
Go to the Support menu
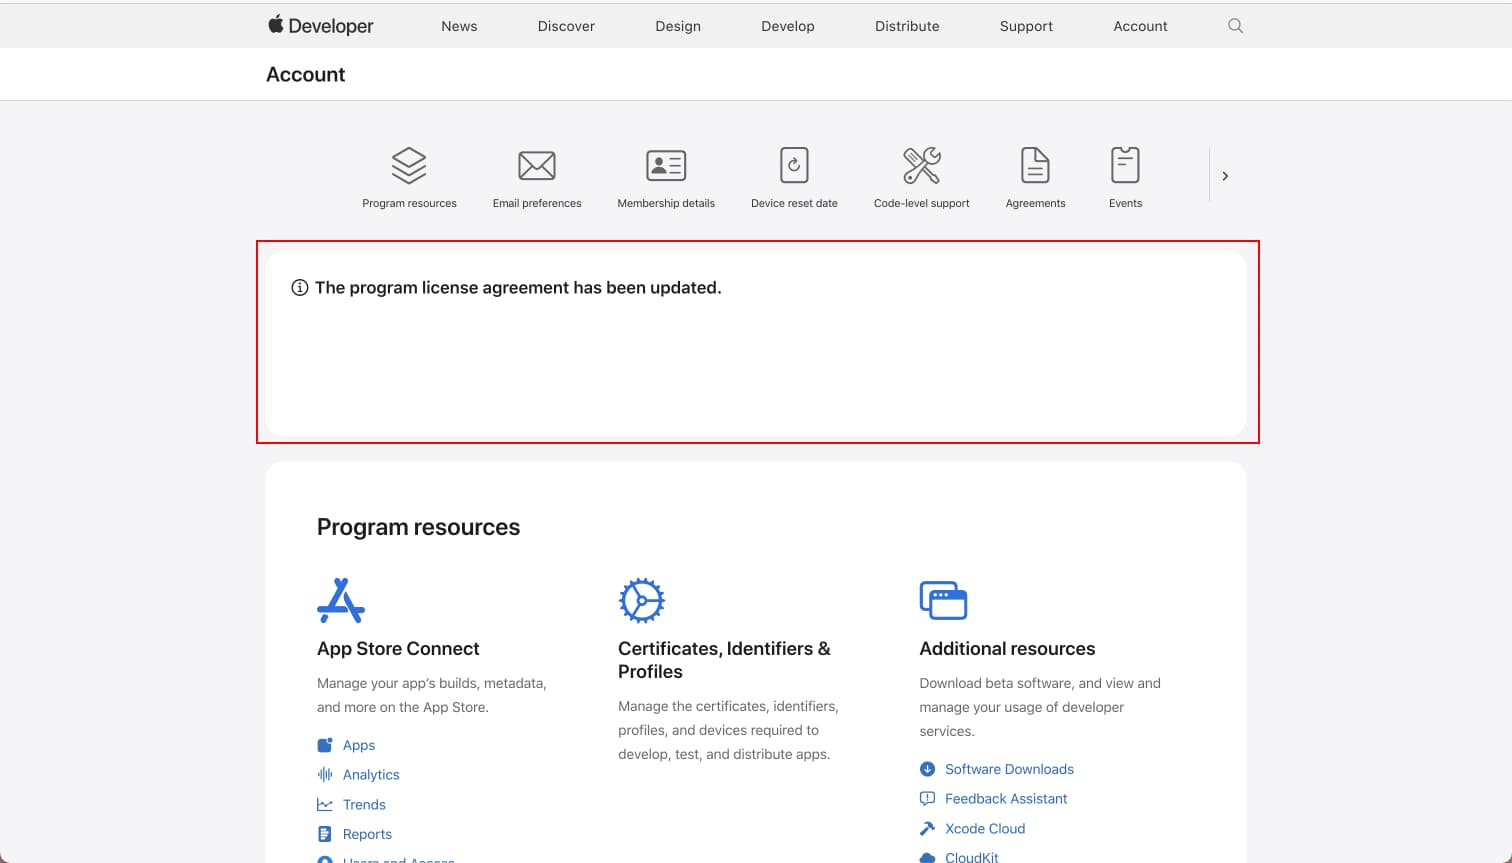[x=1026, y=26]
